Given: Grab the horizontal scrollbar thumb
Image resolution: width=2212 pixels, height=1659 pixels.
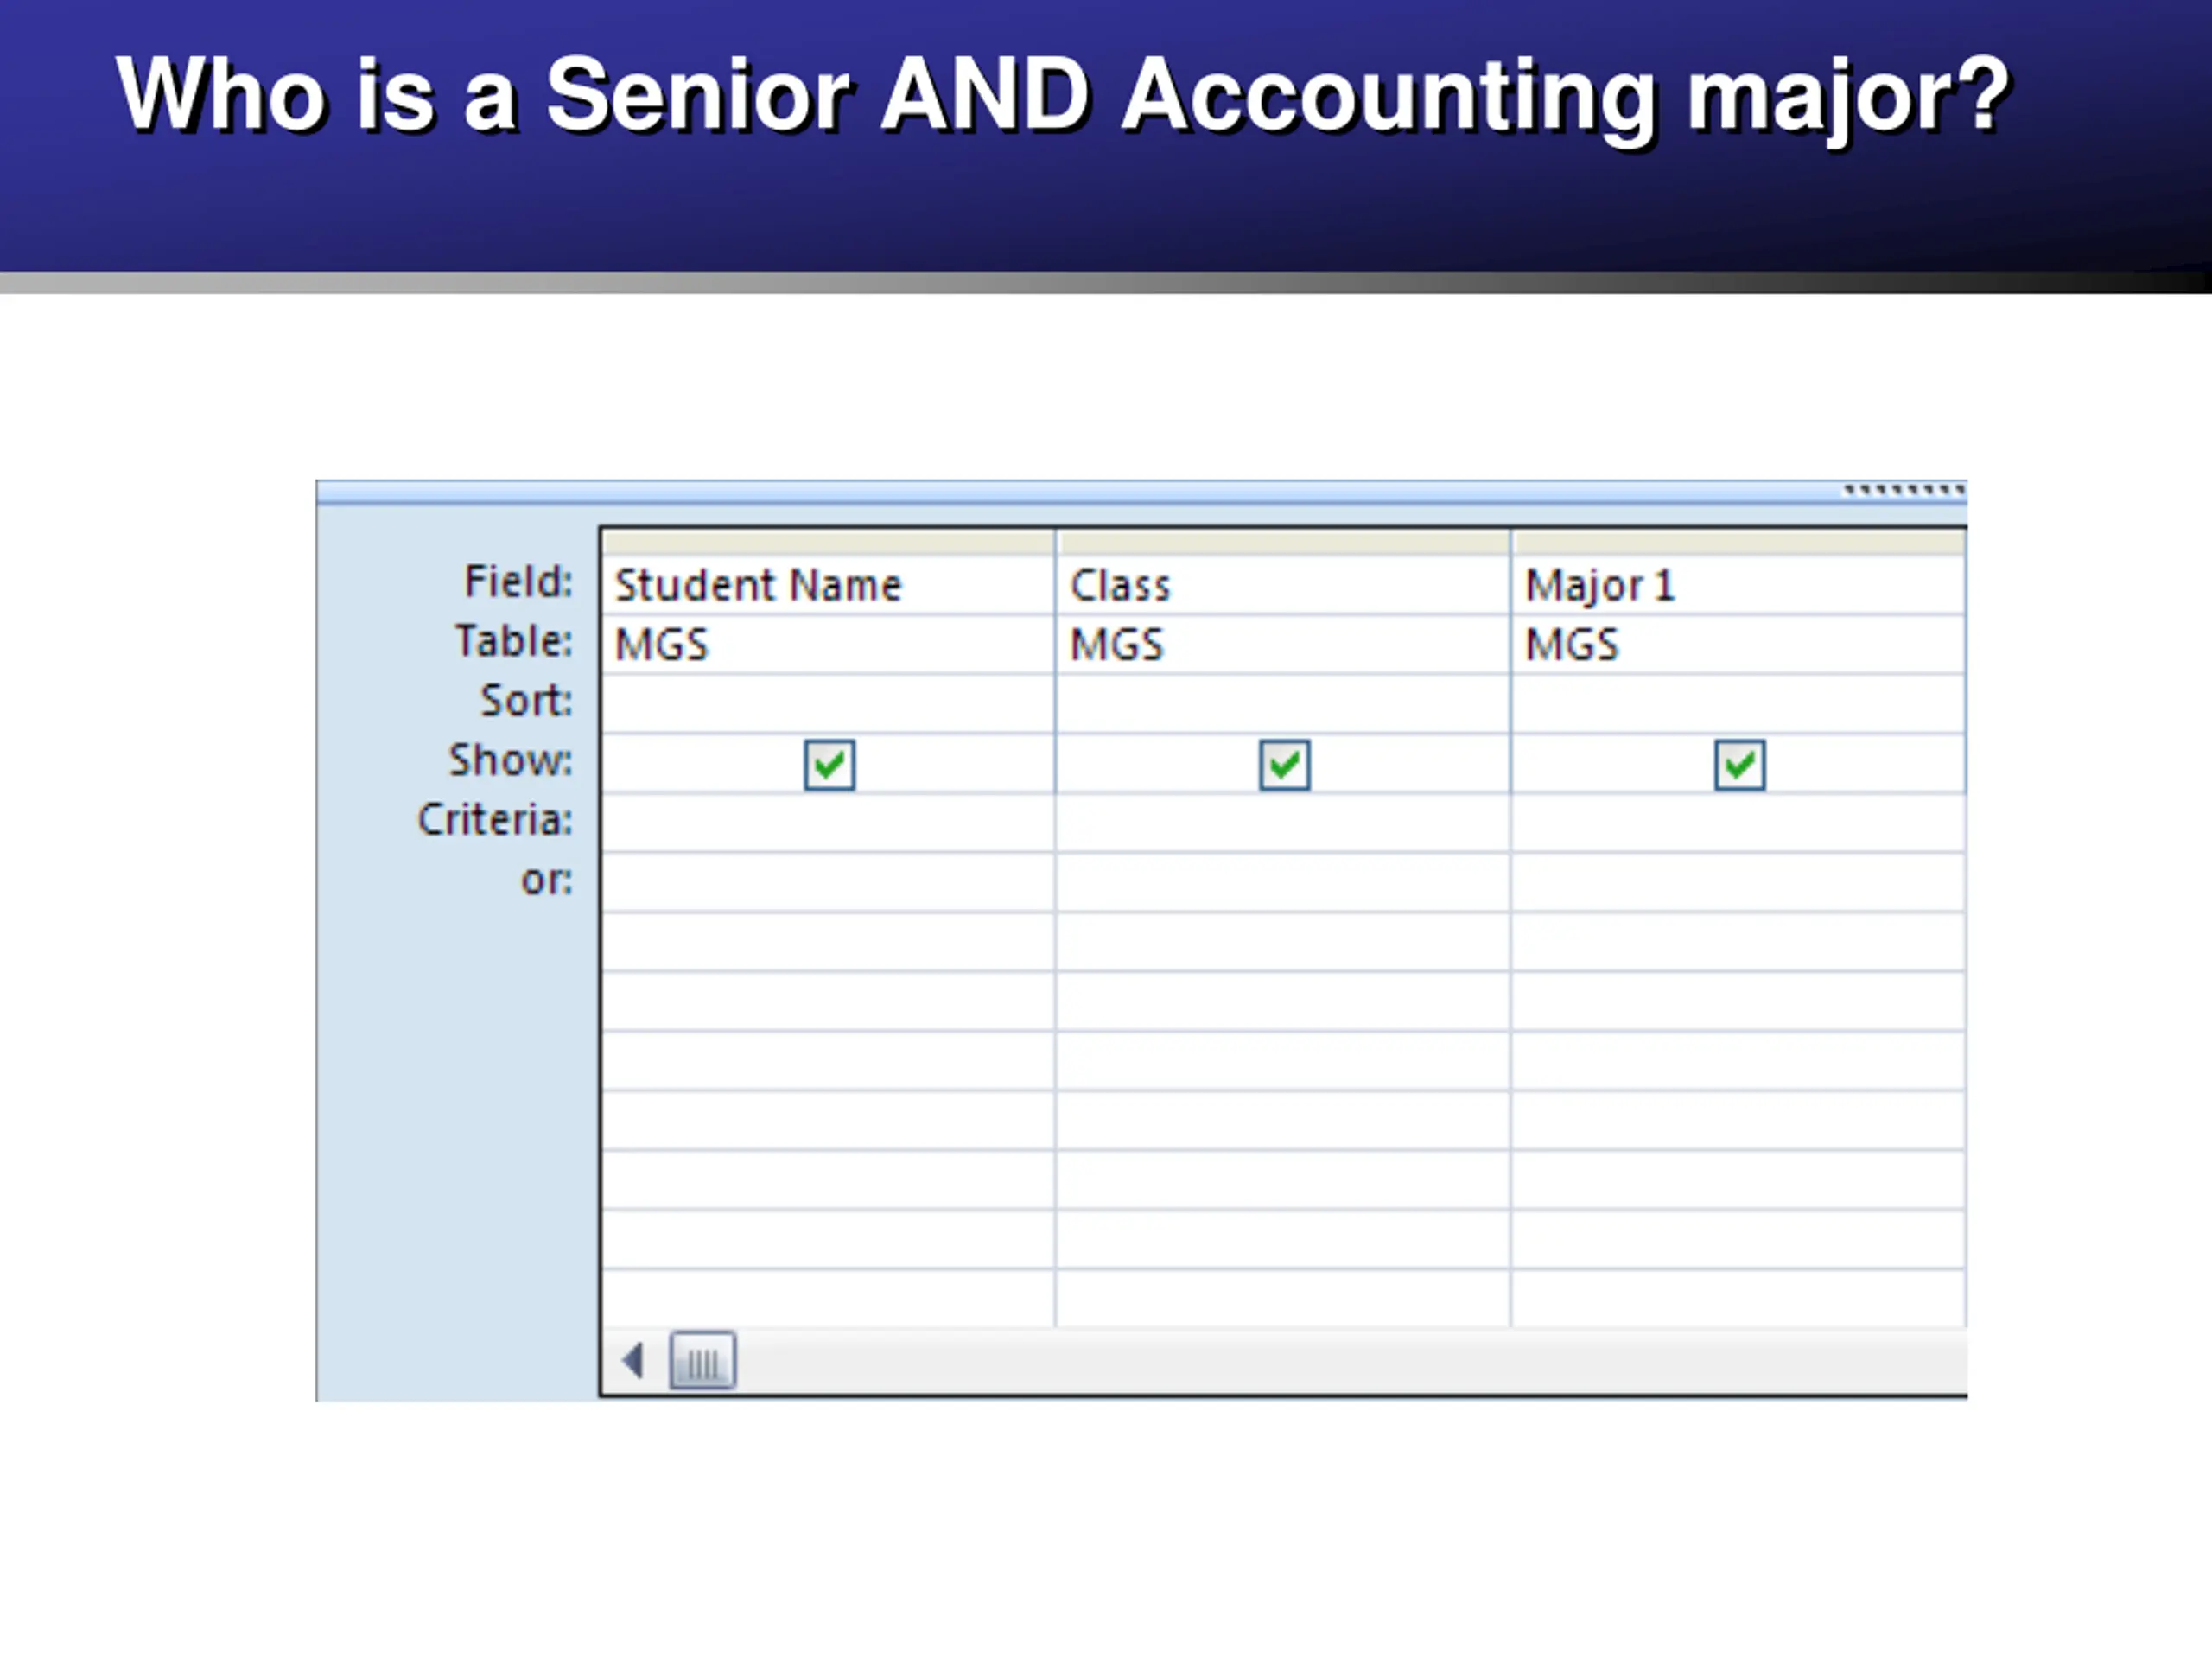Looking at the screenshot, I should point(702,1360).
